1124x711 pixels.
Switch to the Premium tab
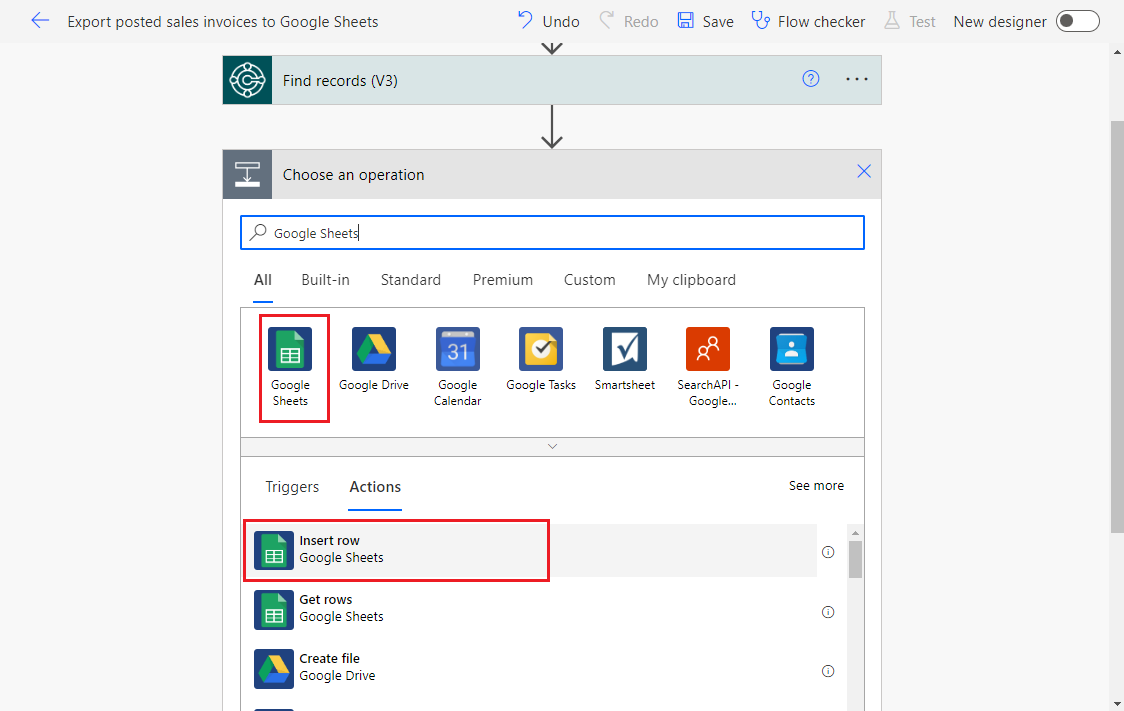502,280
